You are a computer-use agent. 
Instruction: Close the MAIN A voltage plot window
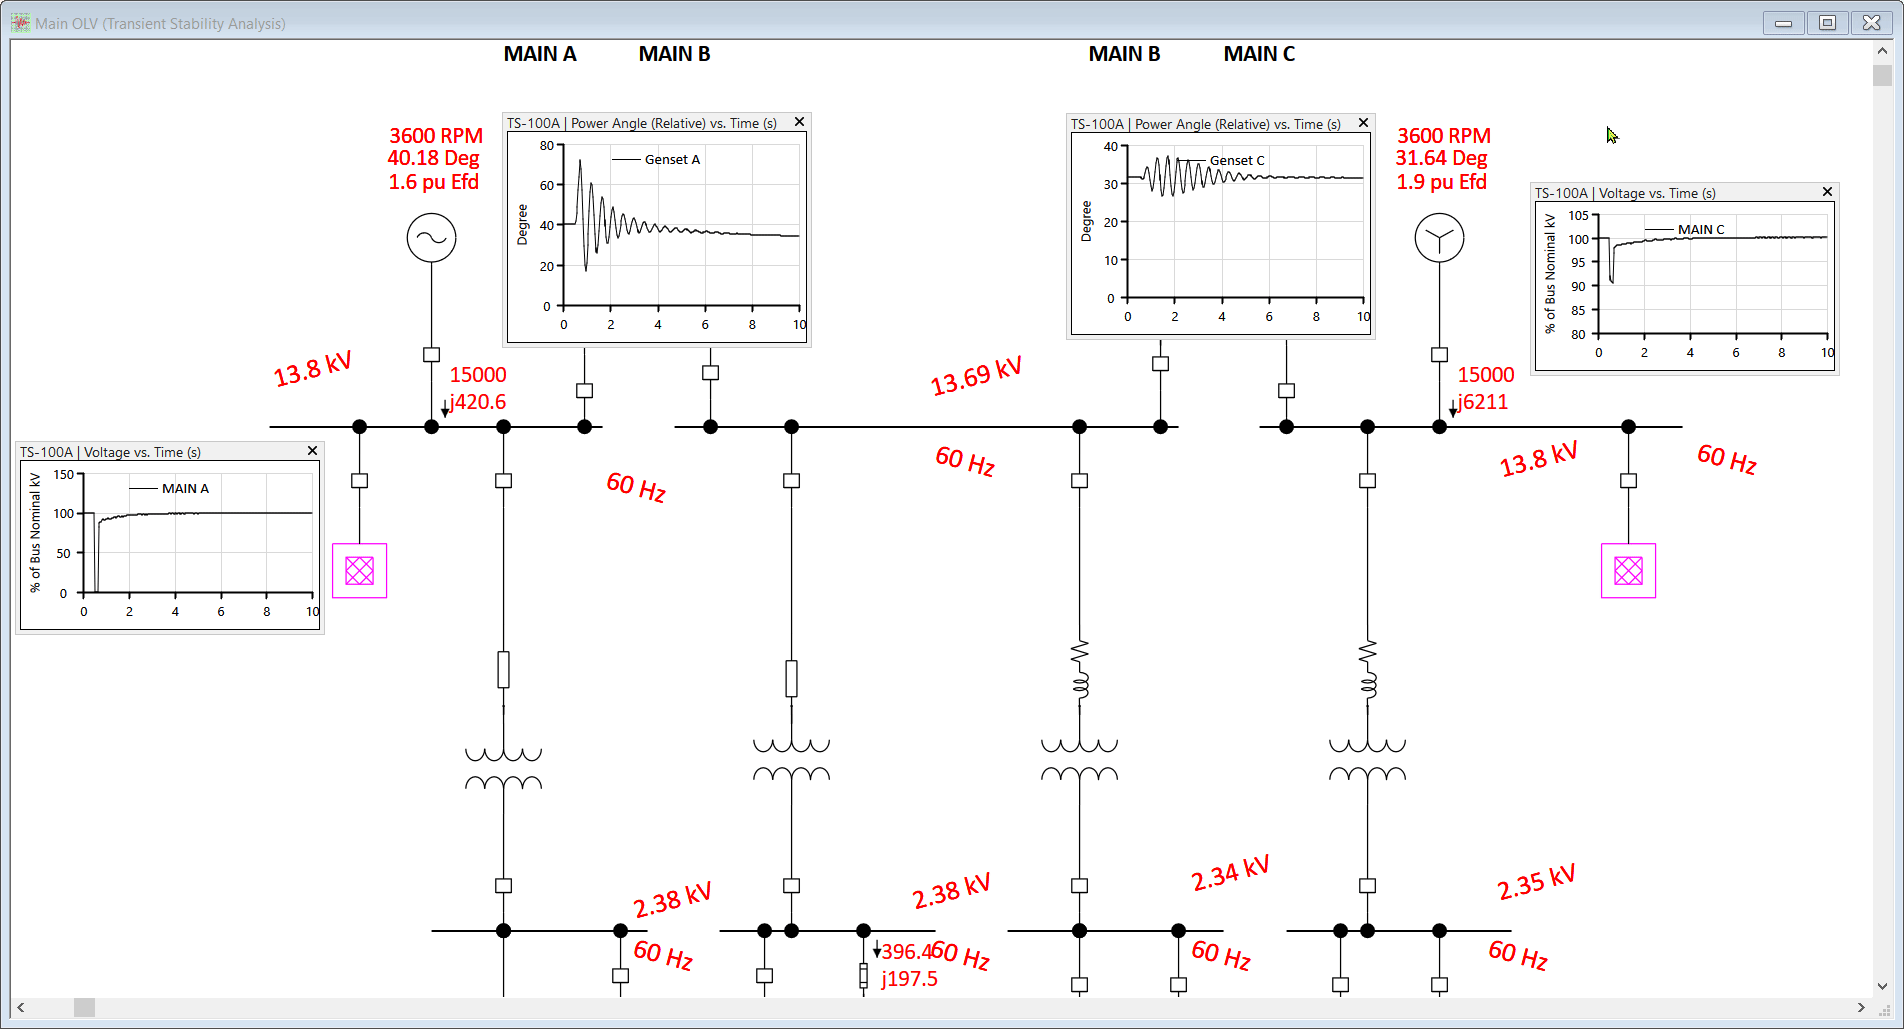coord(312,451)
